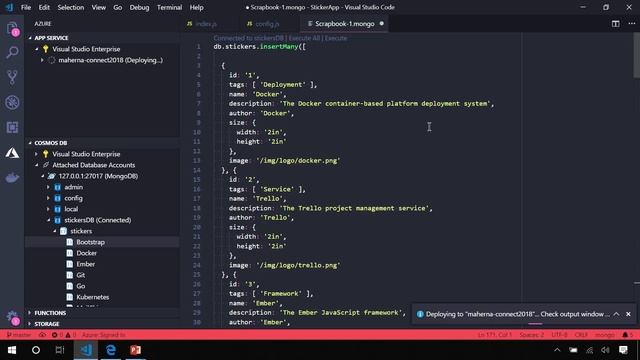The width and height of the screenshot is (640, 360).
Task: Collapse the deploying notification with chevron
Action: (x=616, y=314)
